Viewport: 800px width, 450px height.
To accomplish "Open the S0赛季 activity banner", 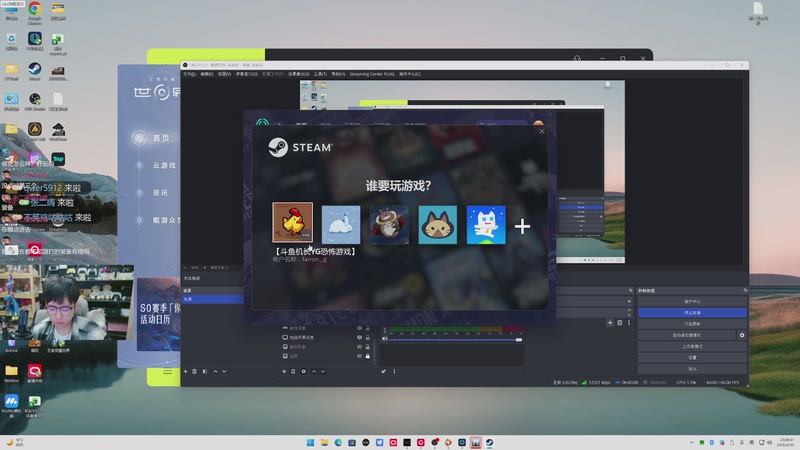I will [159, 314].
